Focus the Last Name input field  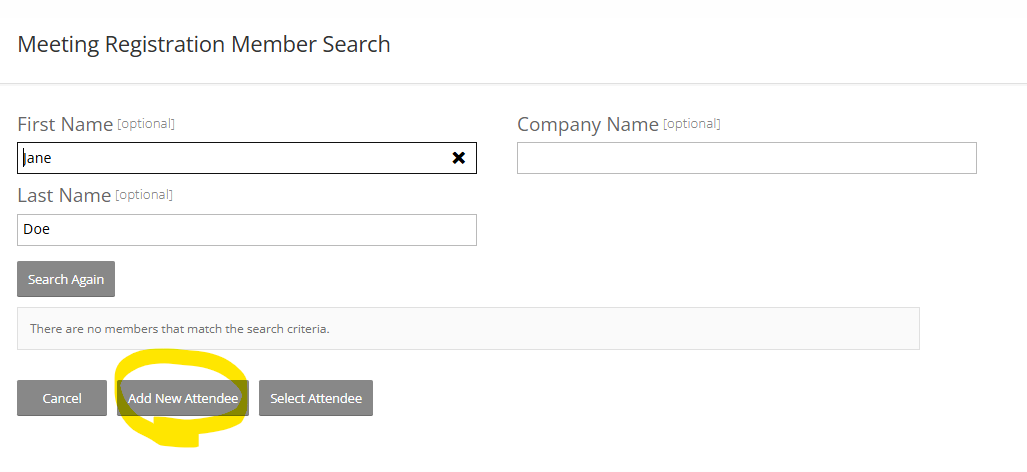246,229
